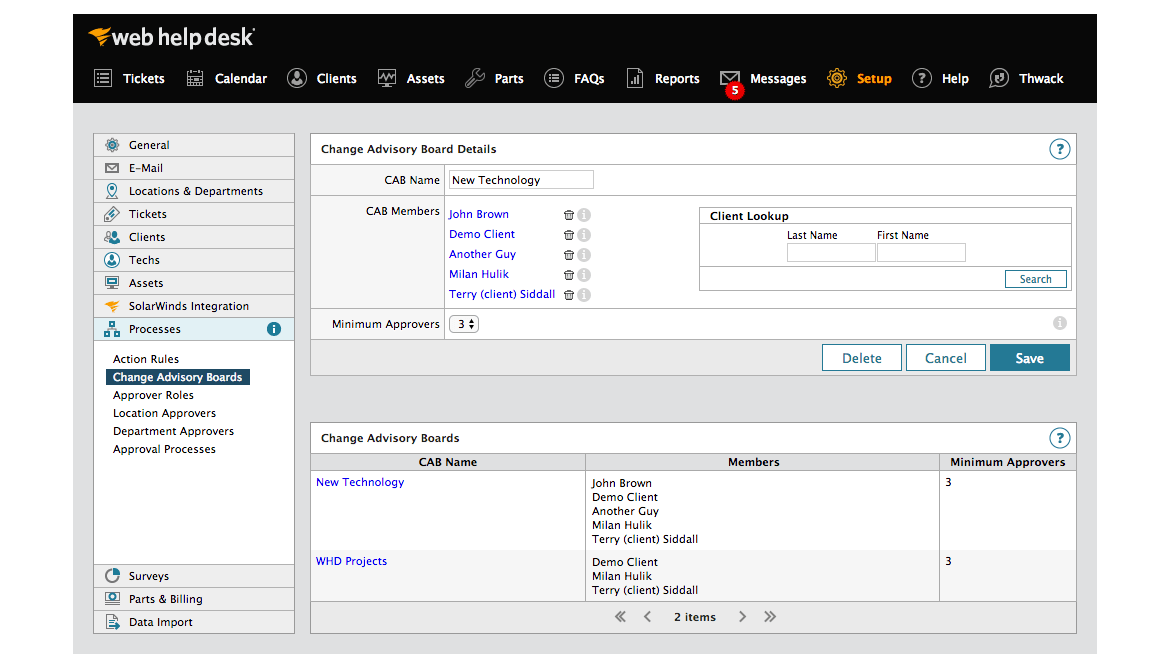Open the Minimum Approvers dropdown

click(x=464, y=324)
